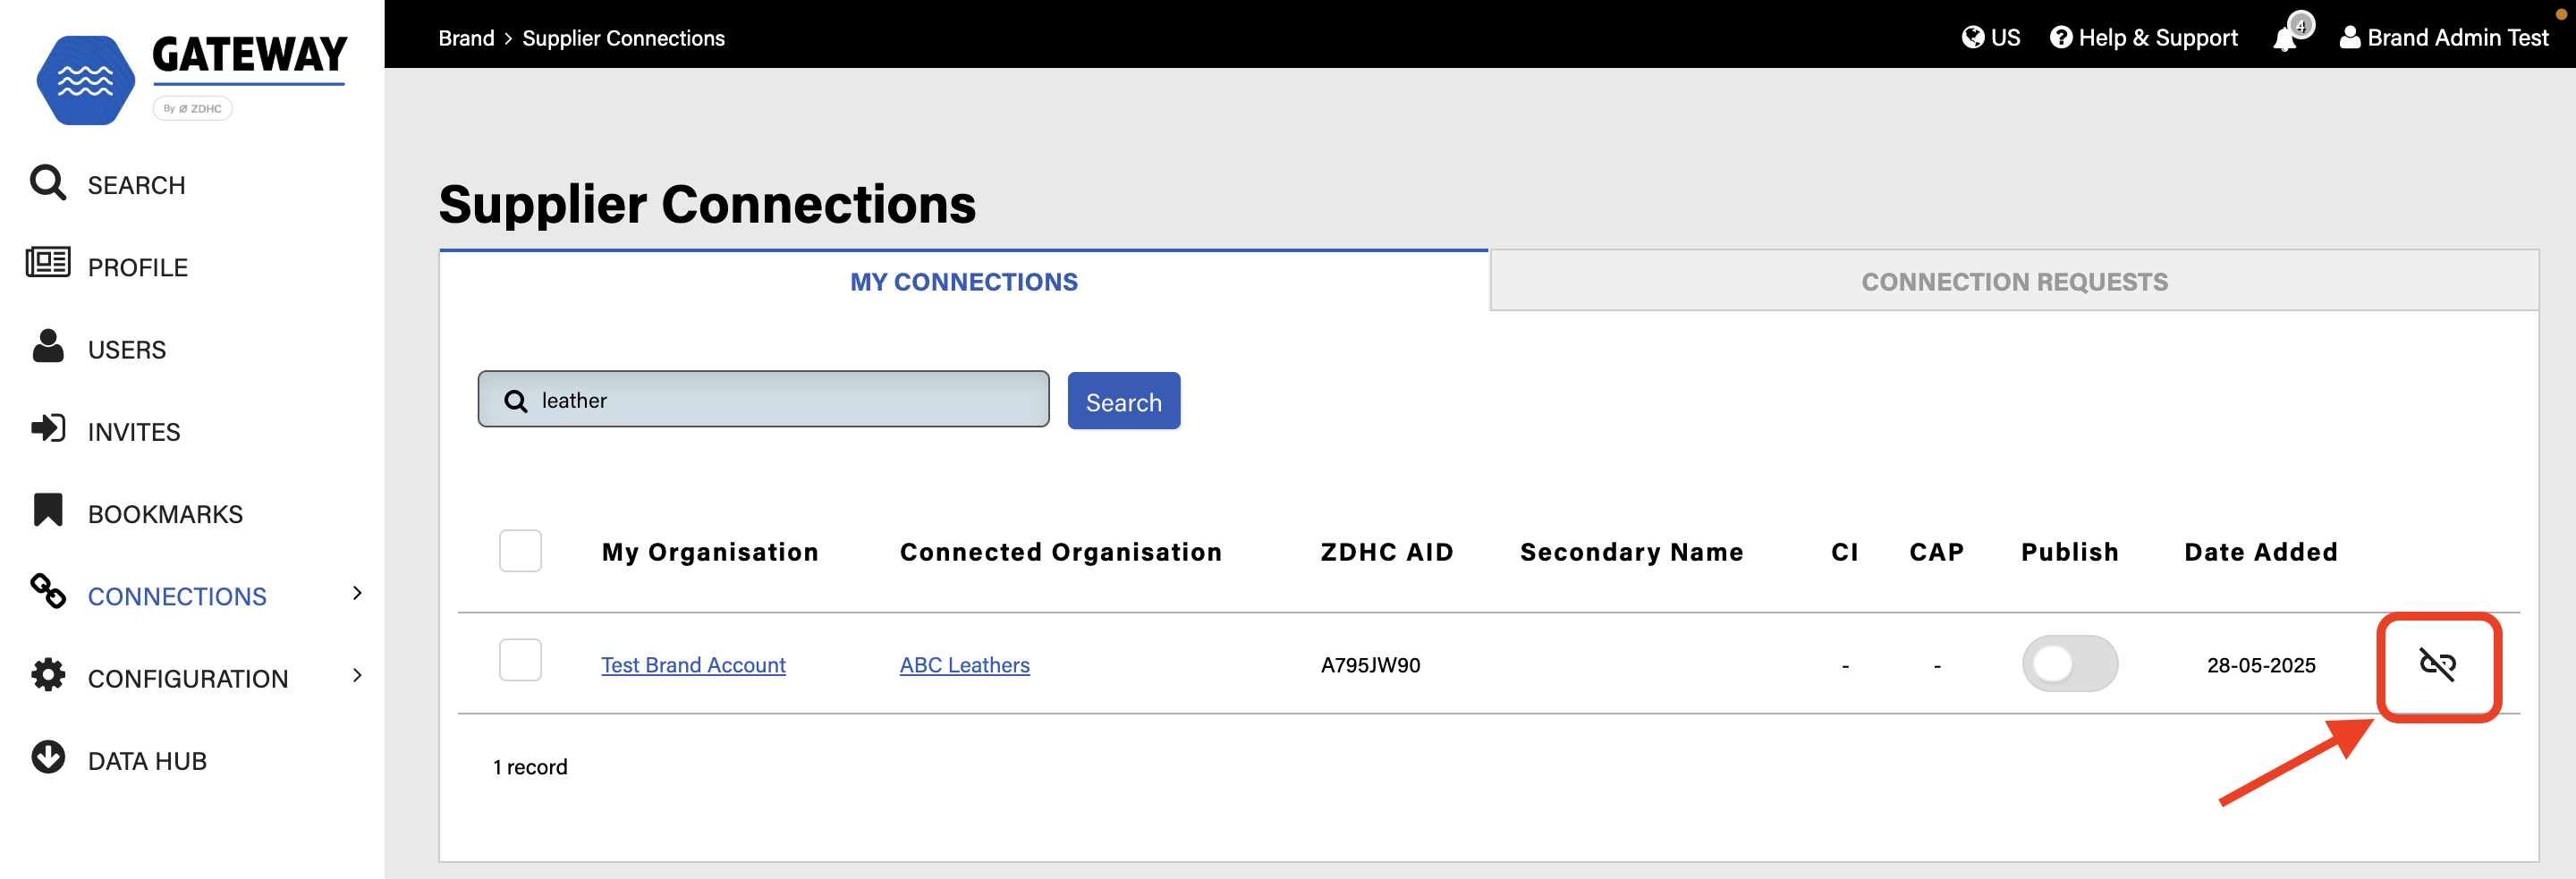Unlink the ABC Leathers connection
The image size is (2576, 879).
coord(2438,664)
